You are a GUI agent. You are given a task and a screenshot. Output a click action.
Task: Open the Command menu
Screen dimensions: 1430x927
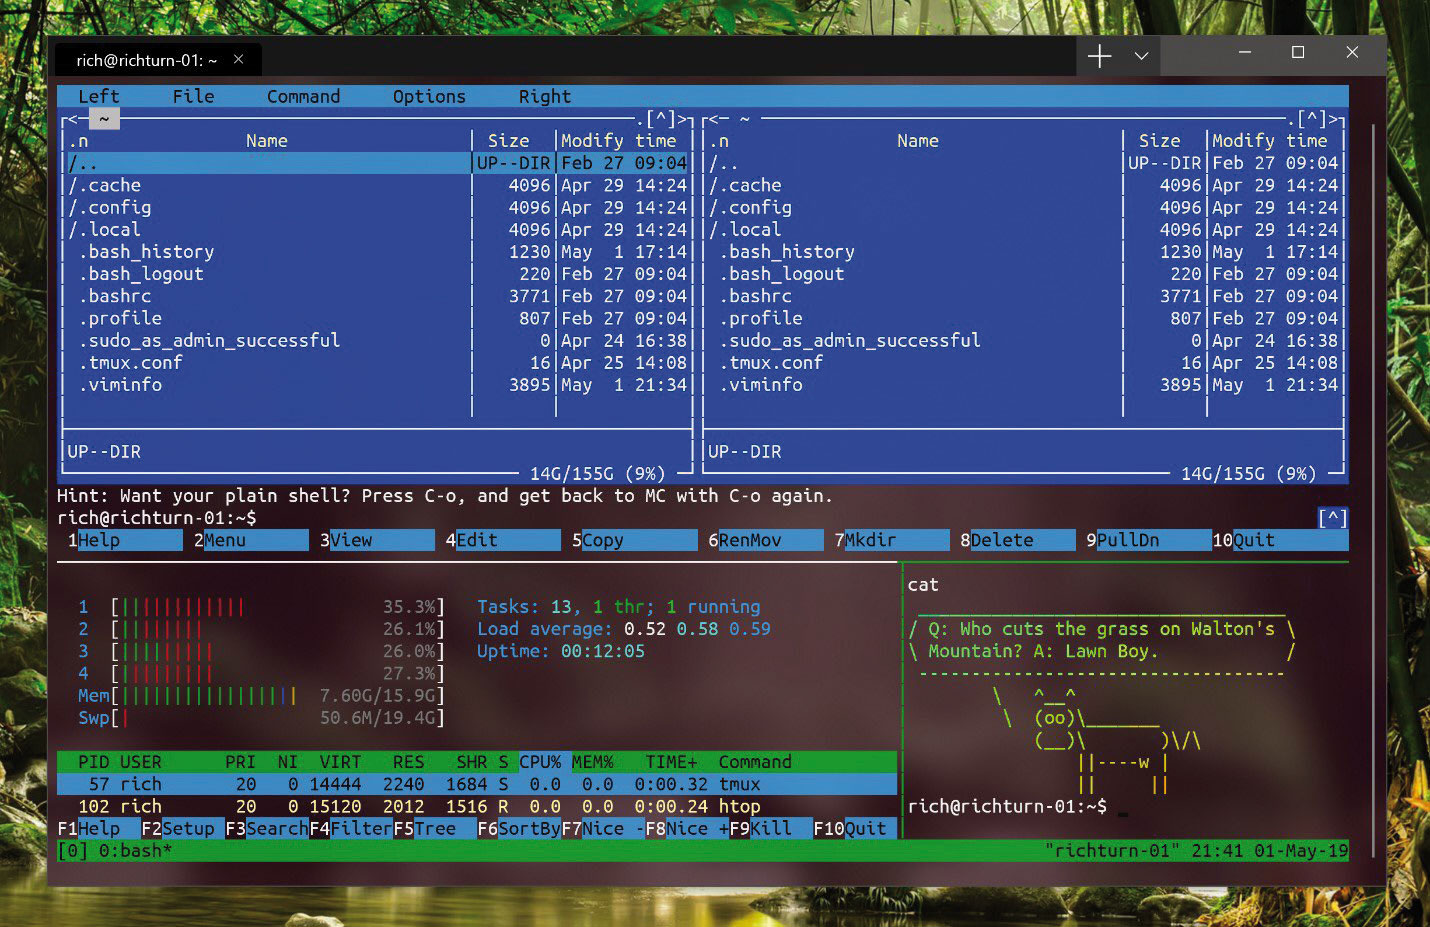(303, 96)
